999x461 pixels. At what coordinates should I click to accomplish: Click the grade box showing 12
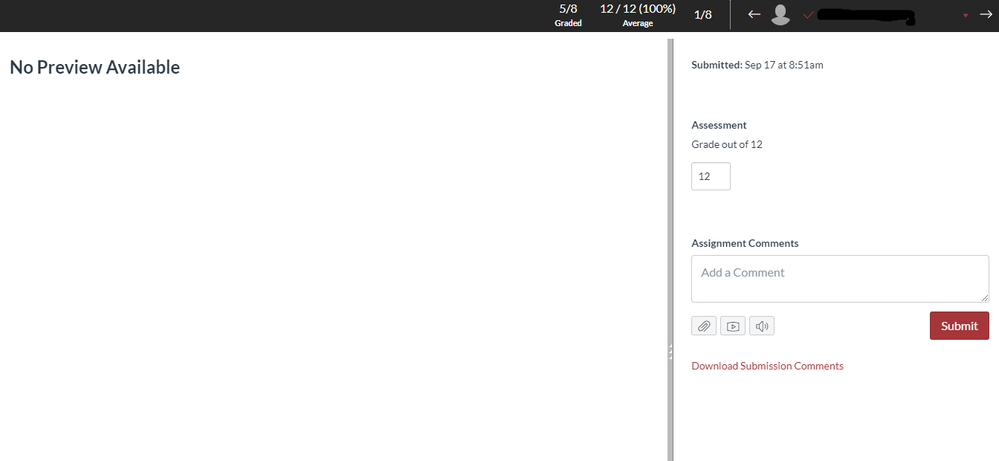point(711,176)
